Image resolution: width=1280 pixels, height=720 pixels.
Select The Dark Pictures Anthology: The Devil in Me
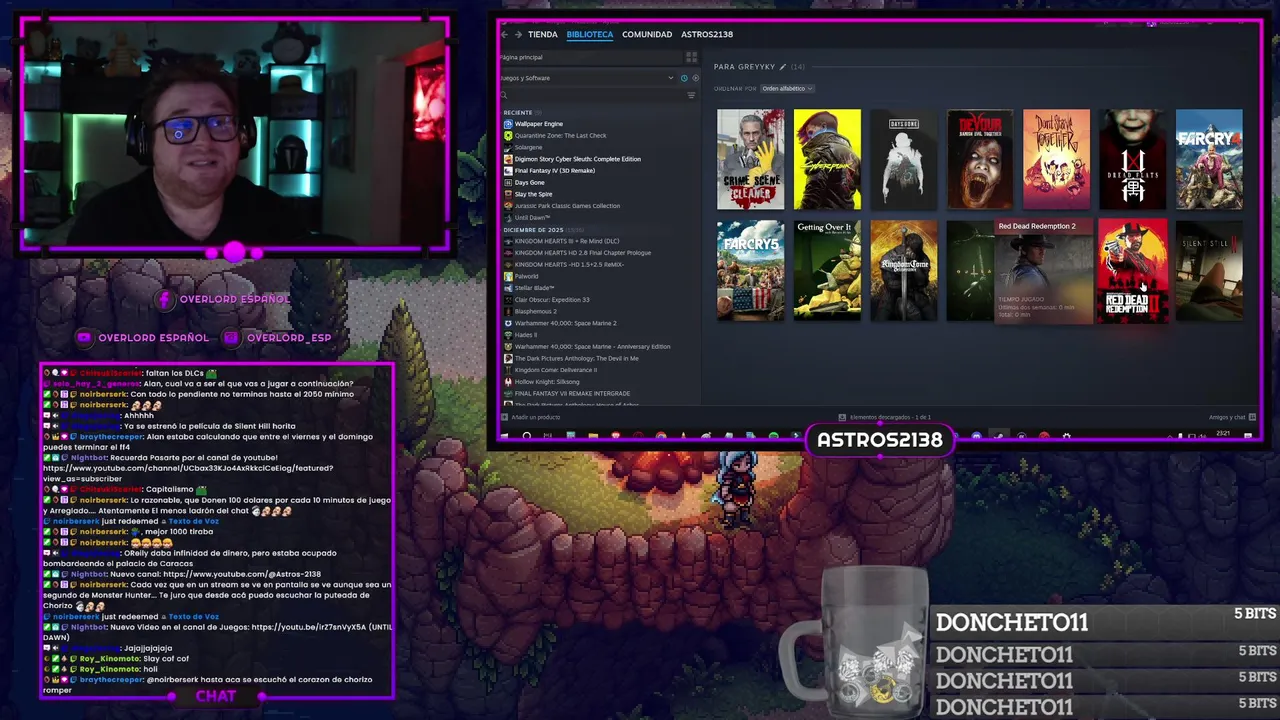576,358
